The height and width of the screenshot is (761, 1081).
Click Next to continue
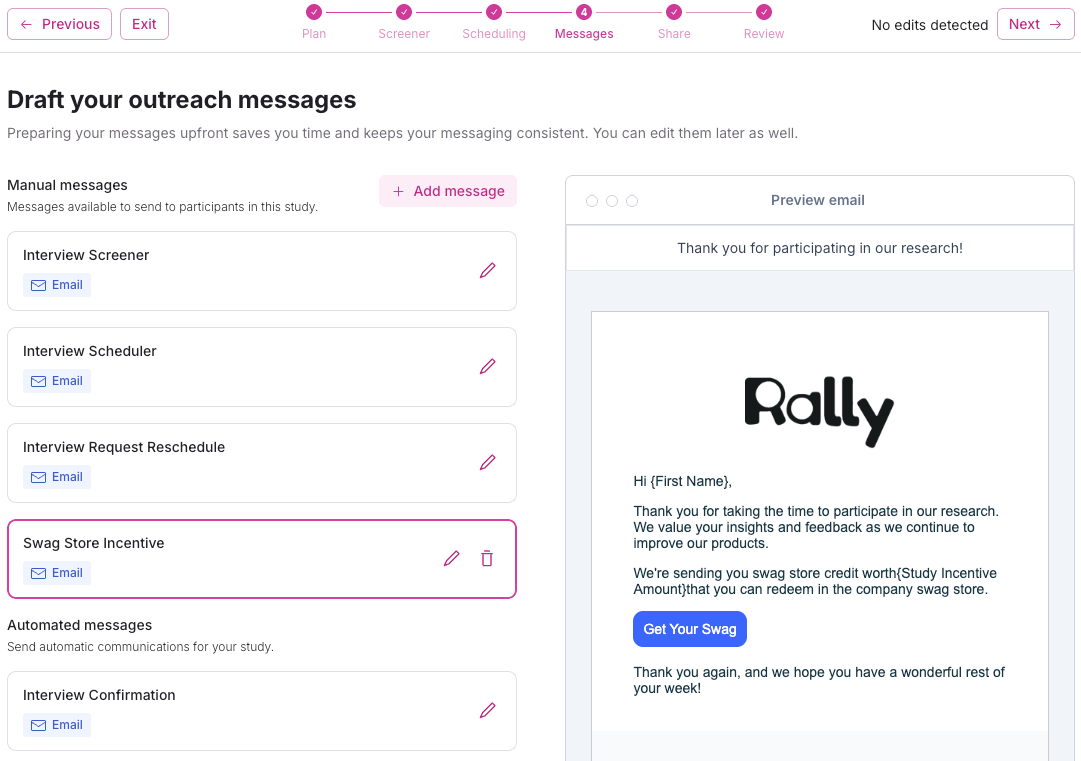1035,24
